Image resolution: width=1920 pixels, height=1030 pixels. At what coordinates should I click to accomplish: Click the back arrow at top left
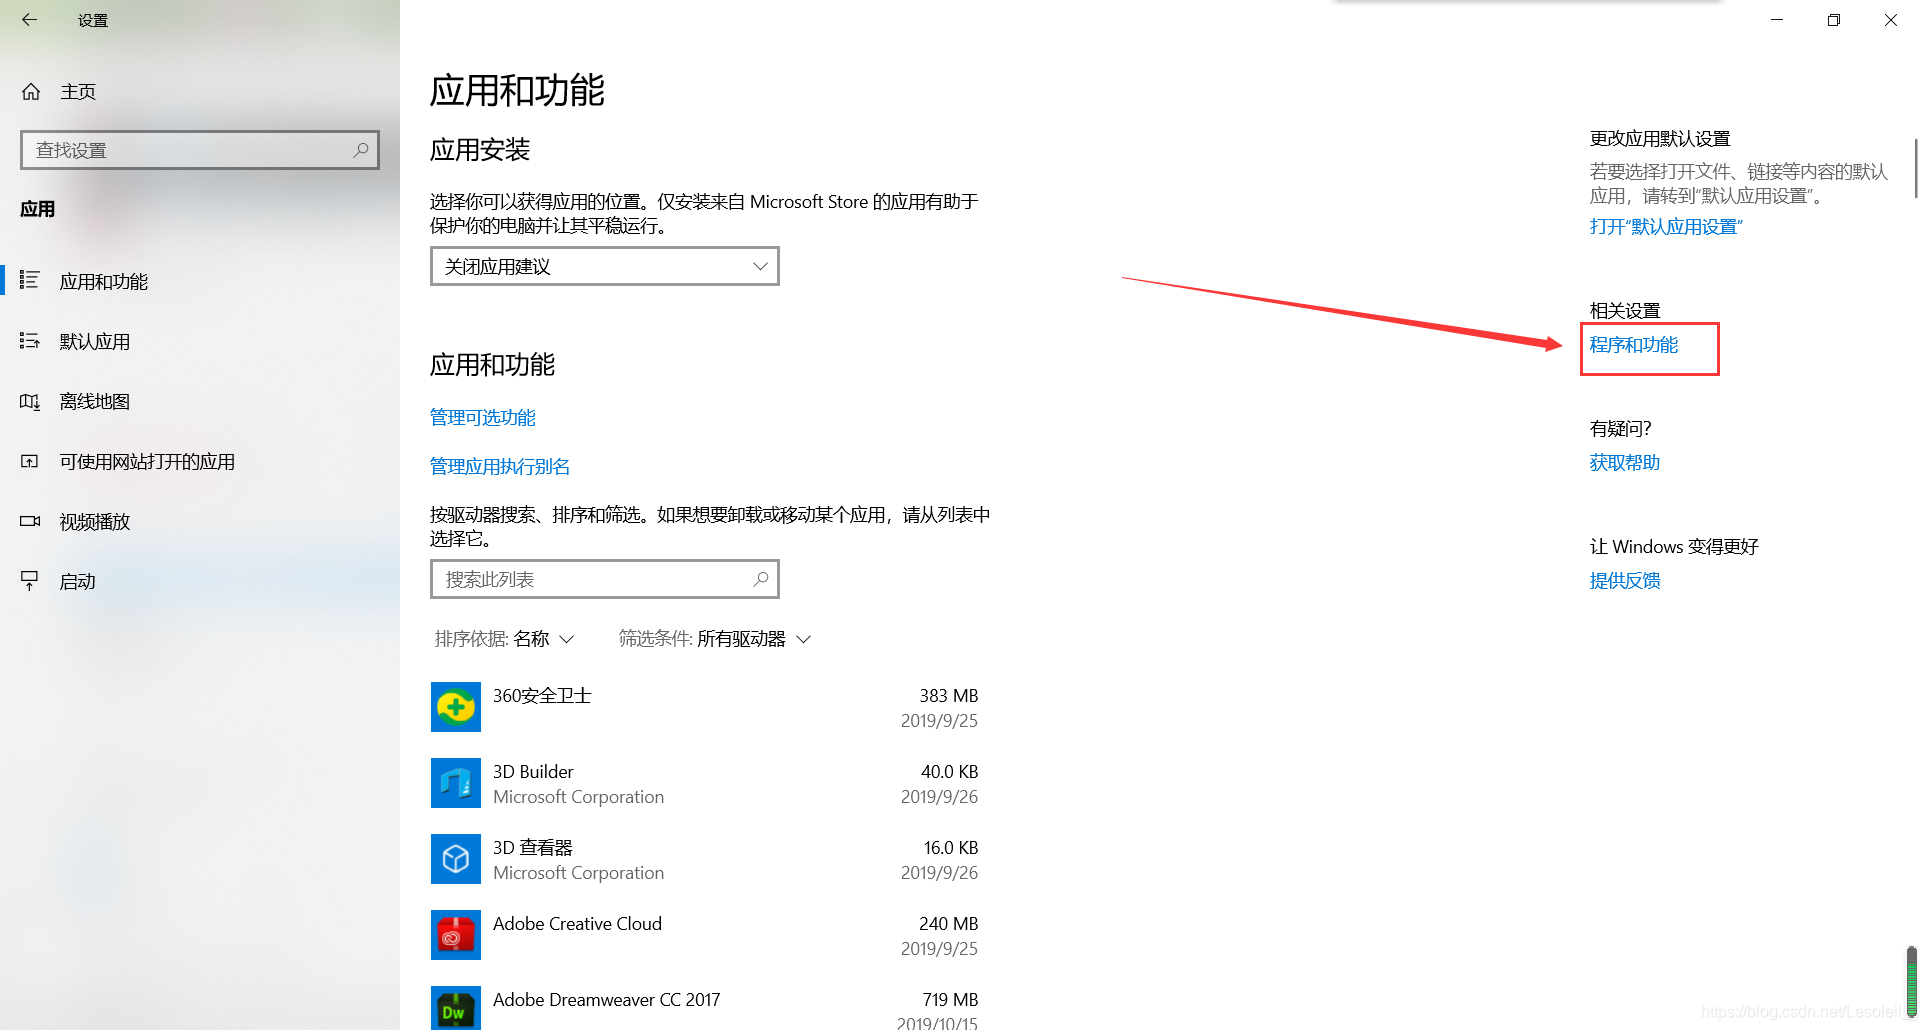tap(29, 19)
